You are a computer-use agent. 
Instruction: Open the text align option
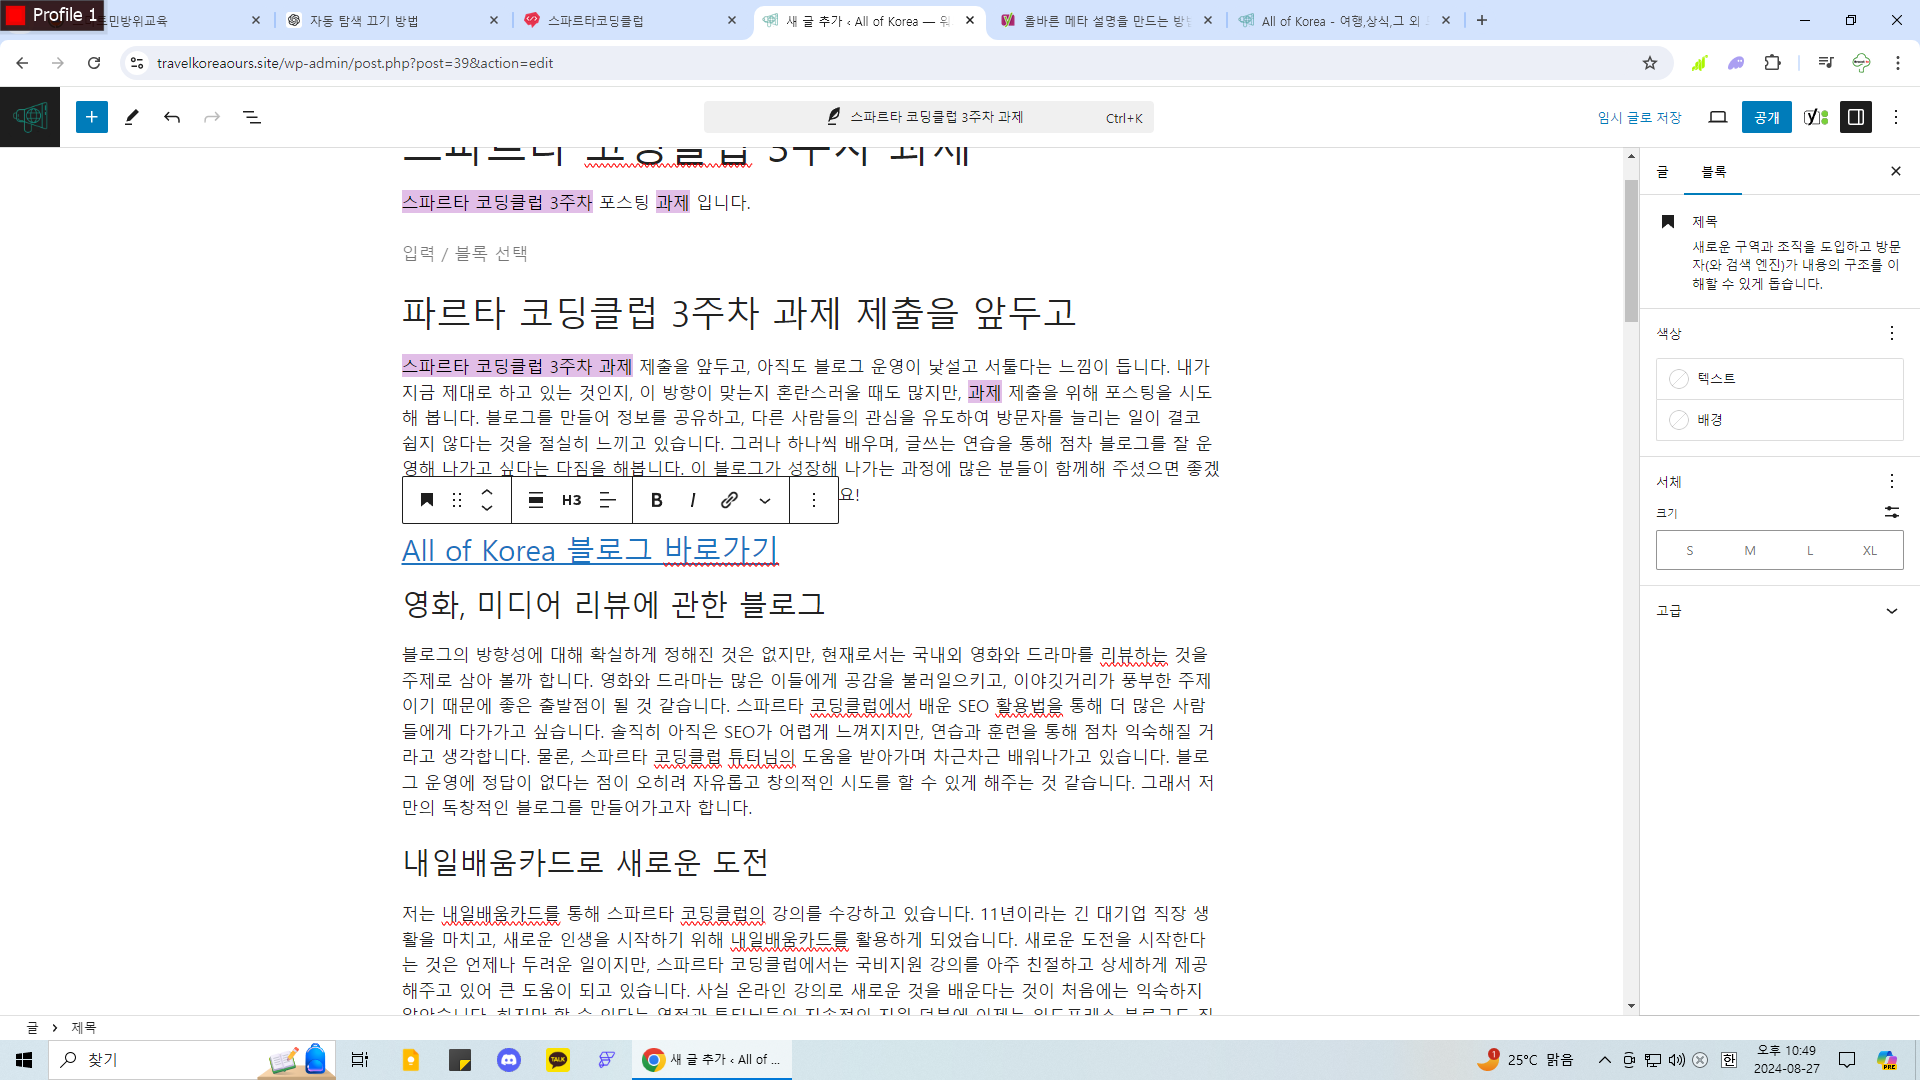coord(608,500)
